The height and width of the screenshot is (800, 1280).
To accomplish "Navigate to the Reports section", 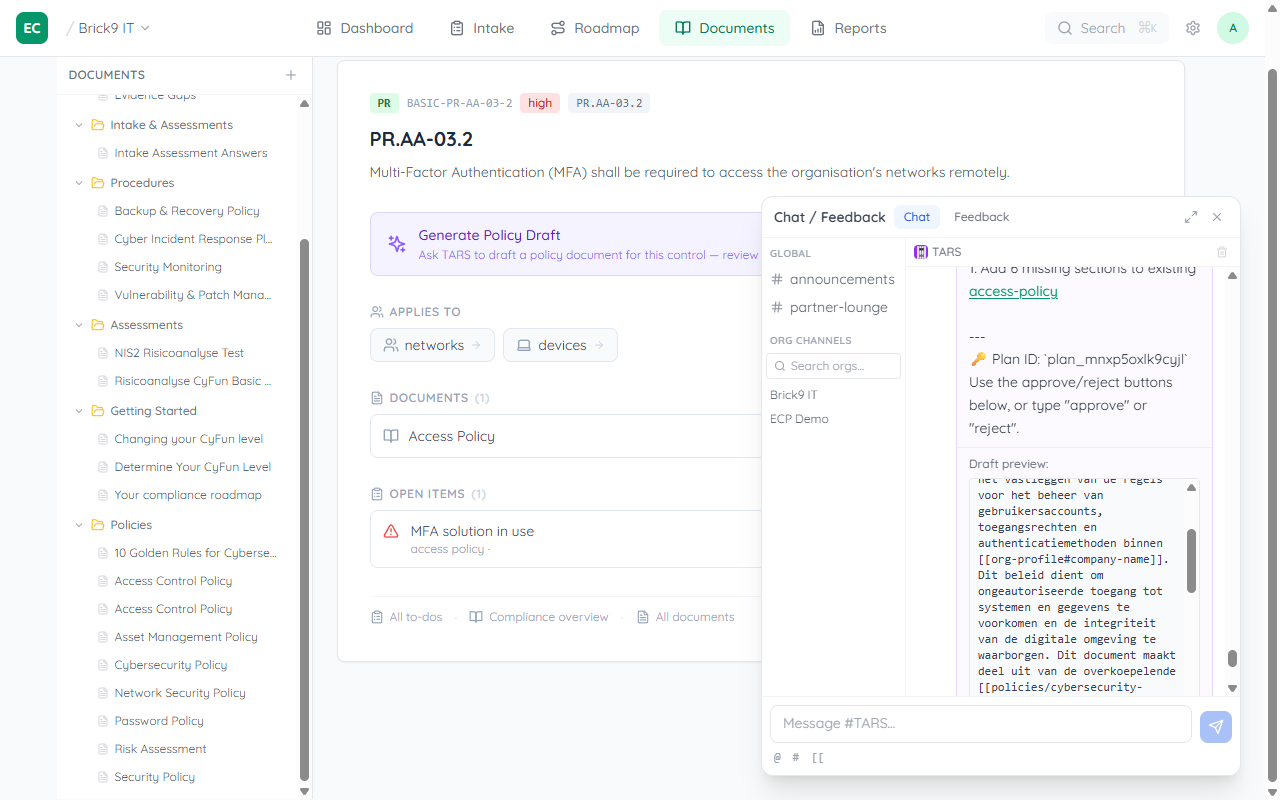I will coord(849,28).
